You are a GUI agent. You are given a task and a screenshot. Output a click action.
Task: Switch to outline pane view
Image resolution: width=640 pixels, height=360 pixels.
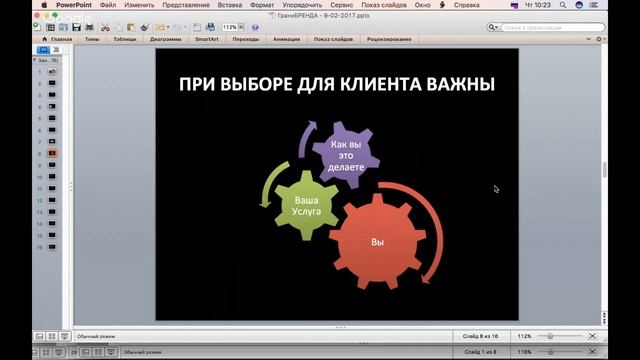click(x=56, y=50)
